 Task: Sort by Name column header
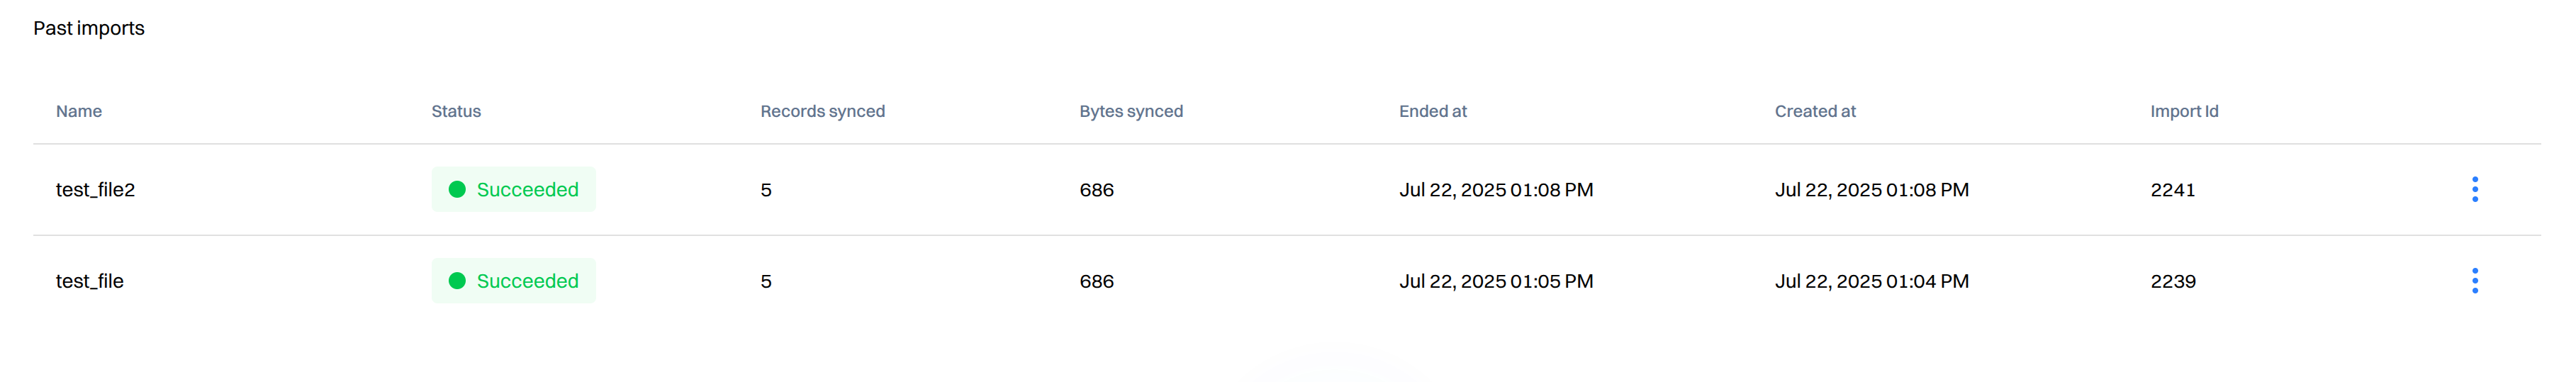point(79,111)
